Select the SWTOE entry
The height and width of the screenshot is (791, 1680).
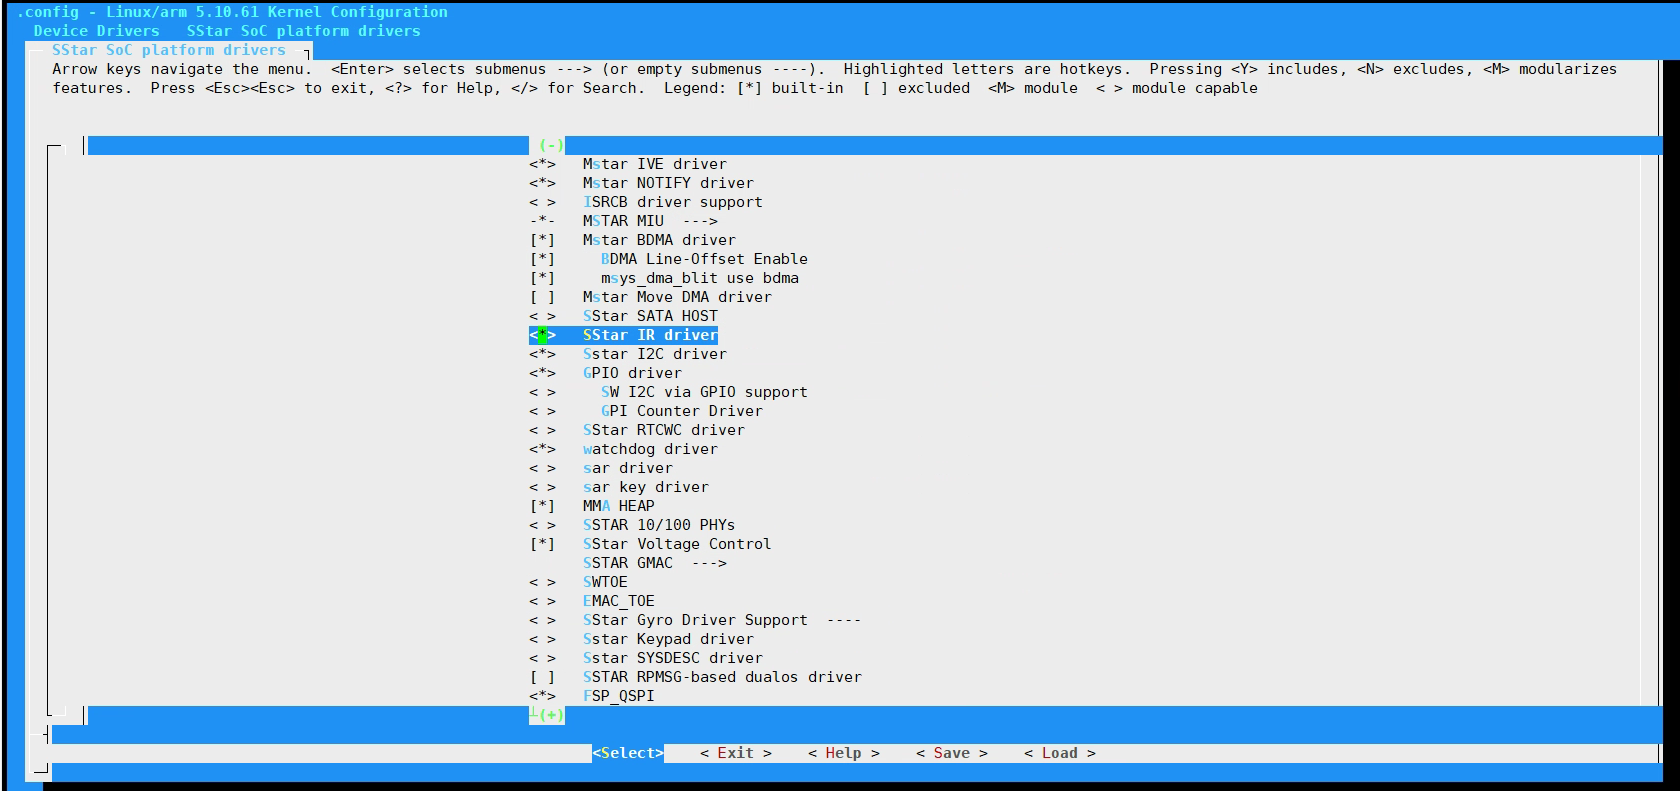coord(605,582)
